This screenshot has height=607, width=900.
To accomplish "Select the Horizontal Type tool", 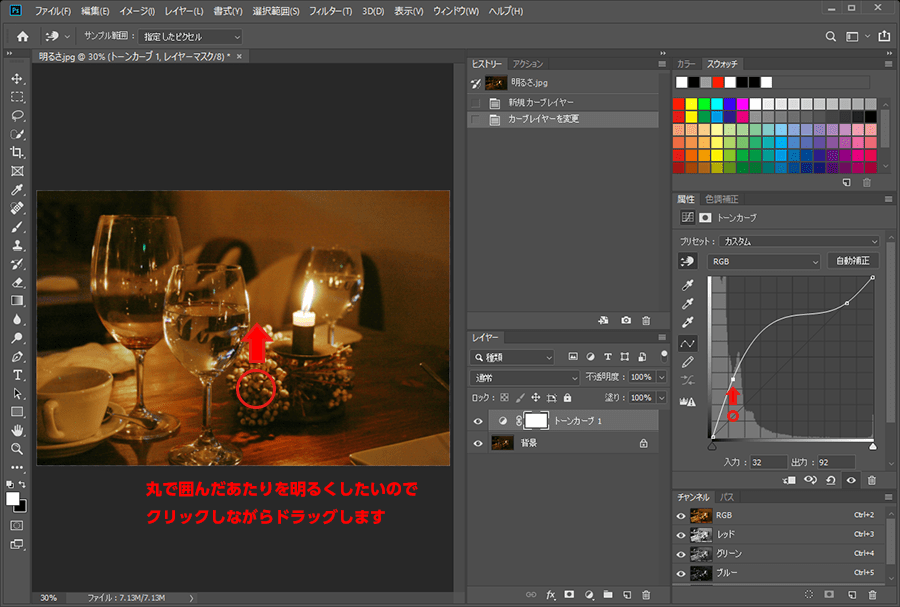I will pyautogui.click(x=17, y=375).
